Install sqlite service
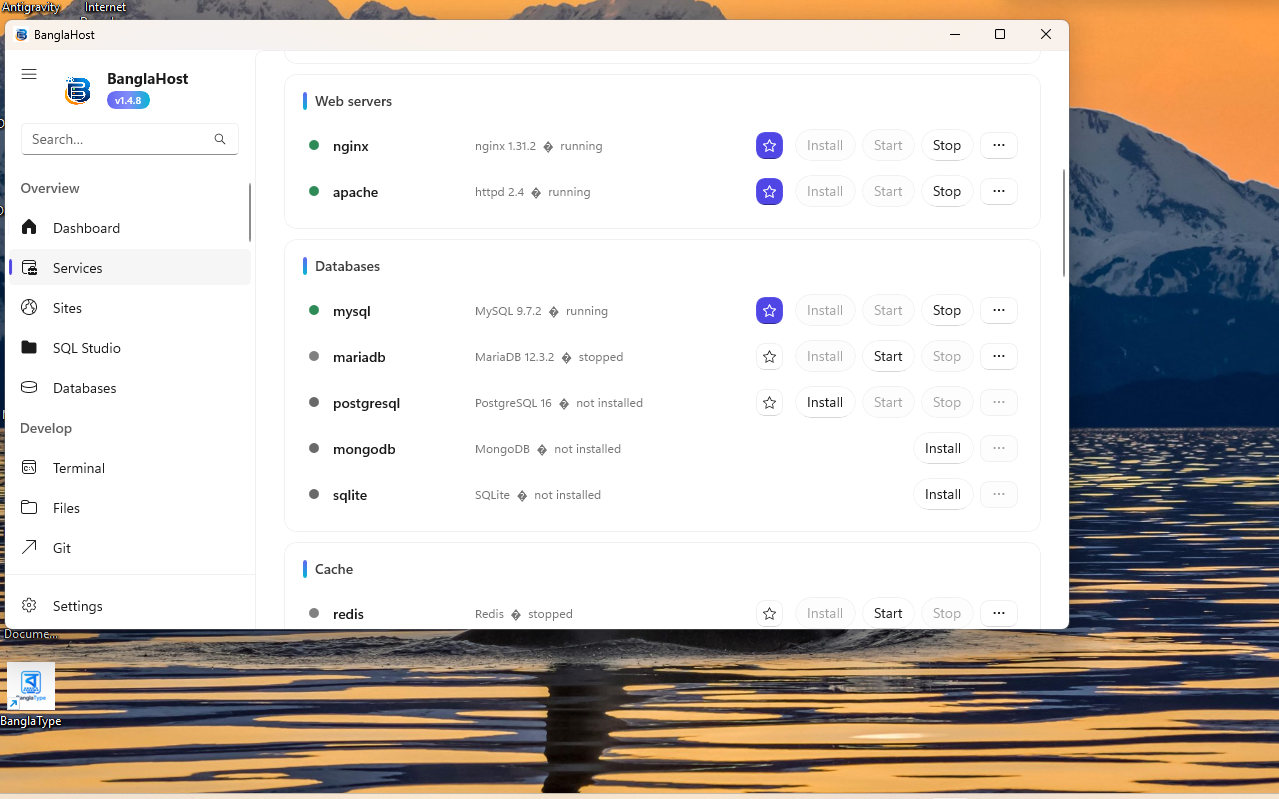Image resolution: width=1279 pixels, height=799 pixels. coord(943,495)
